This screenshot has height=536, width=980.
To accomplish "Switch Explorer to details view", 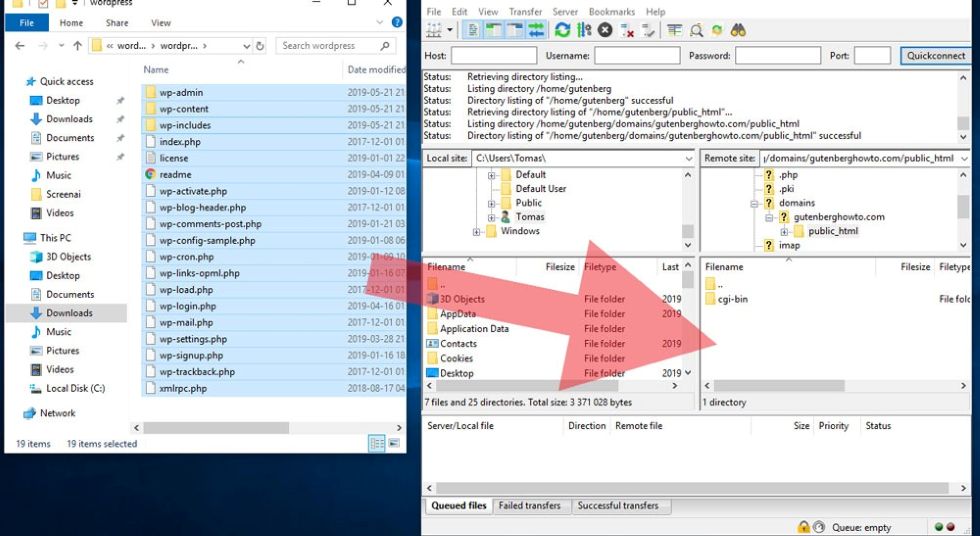I will point(377,444).
